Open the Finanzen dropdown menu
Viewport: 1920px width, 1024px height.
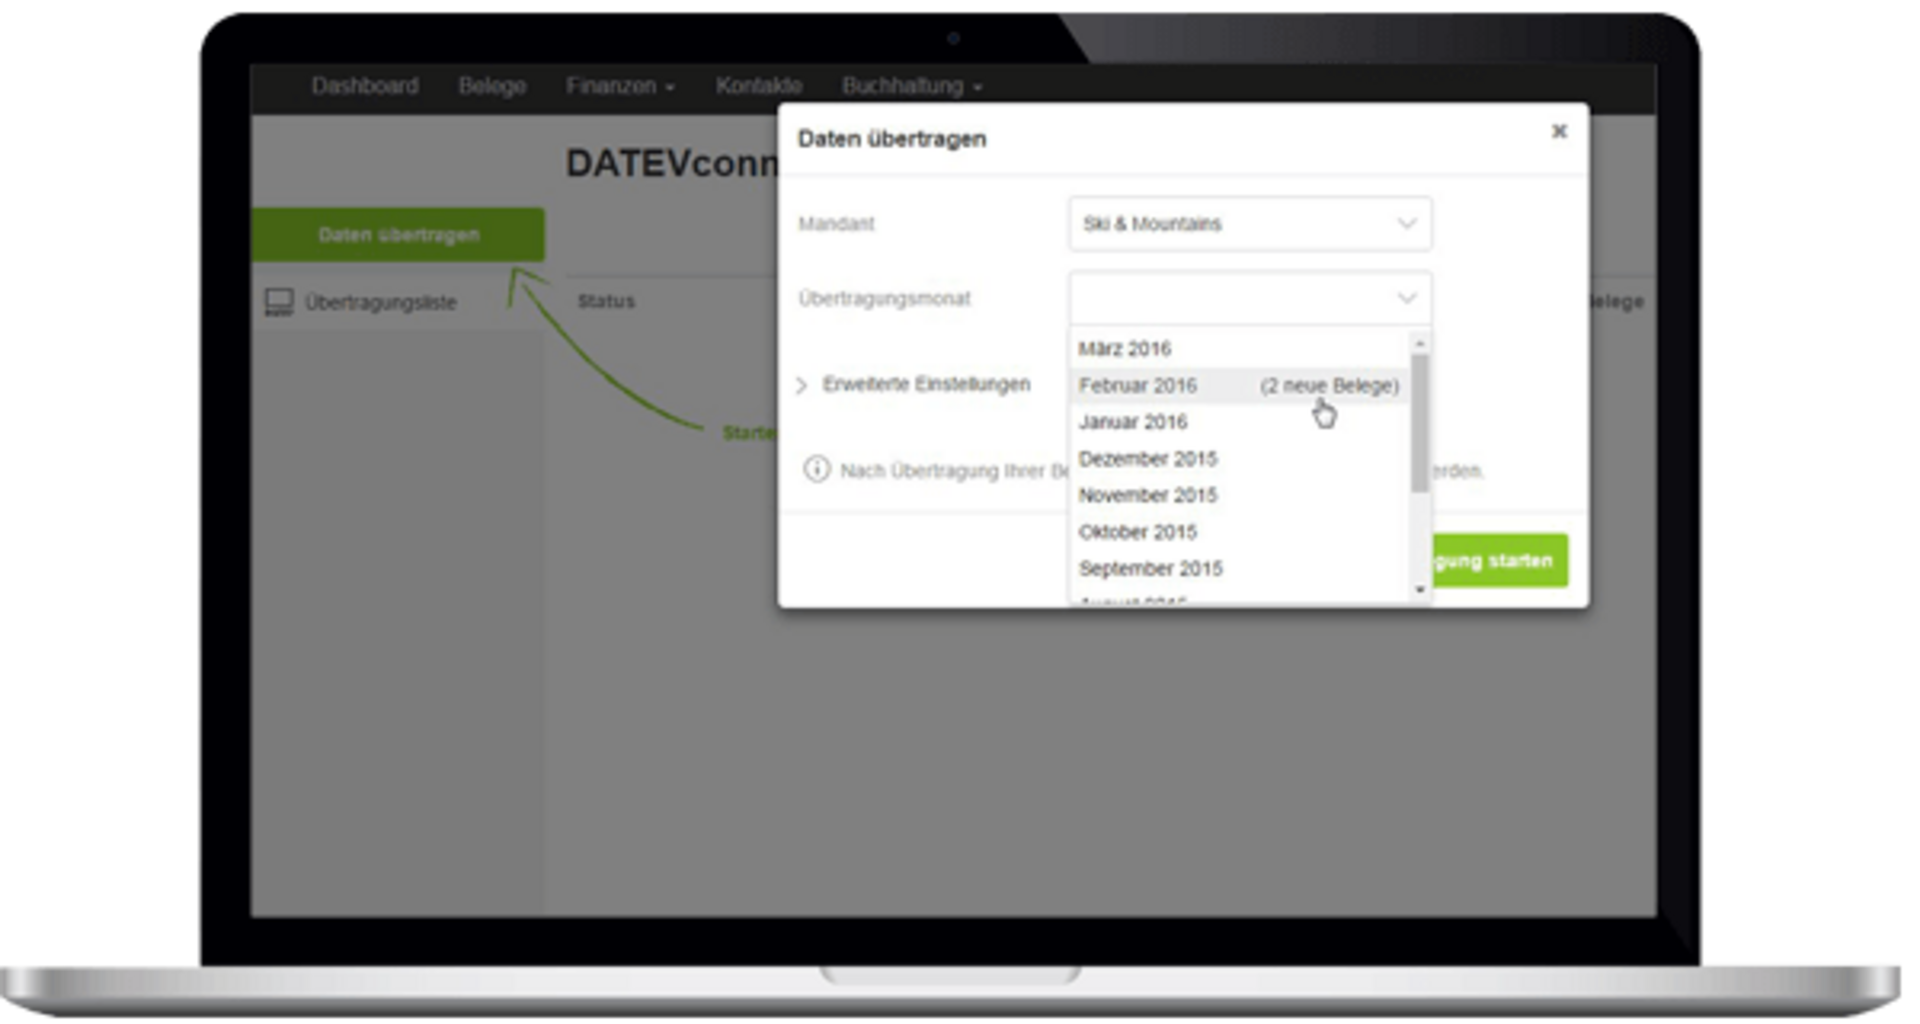[x=619, y=86]
